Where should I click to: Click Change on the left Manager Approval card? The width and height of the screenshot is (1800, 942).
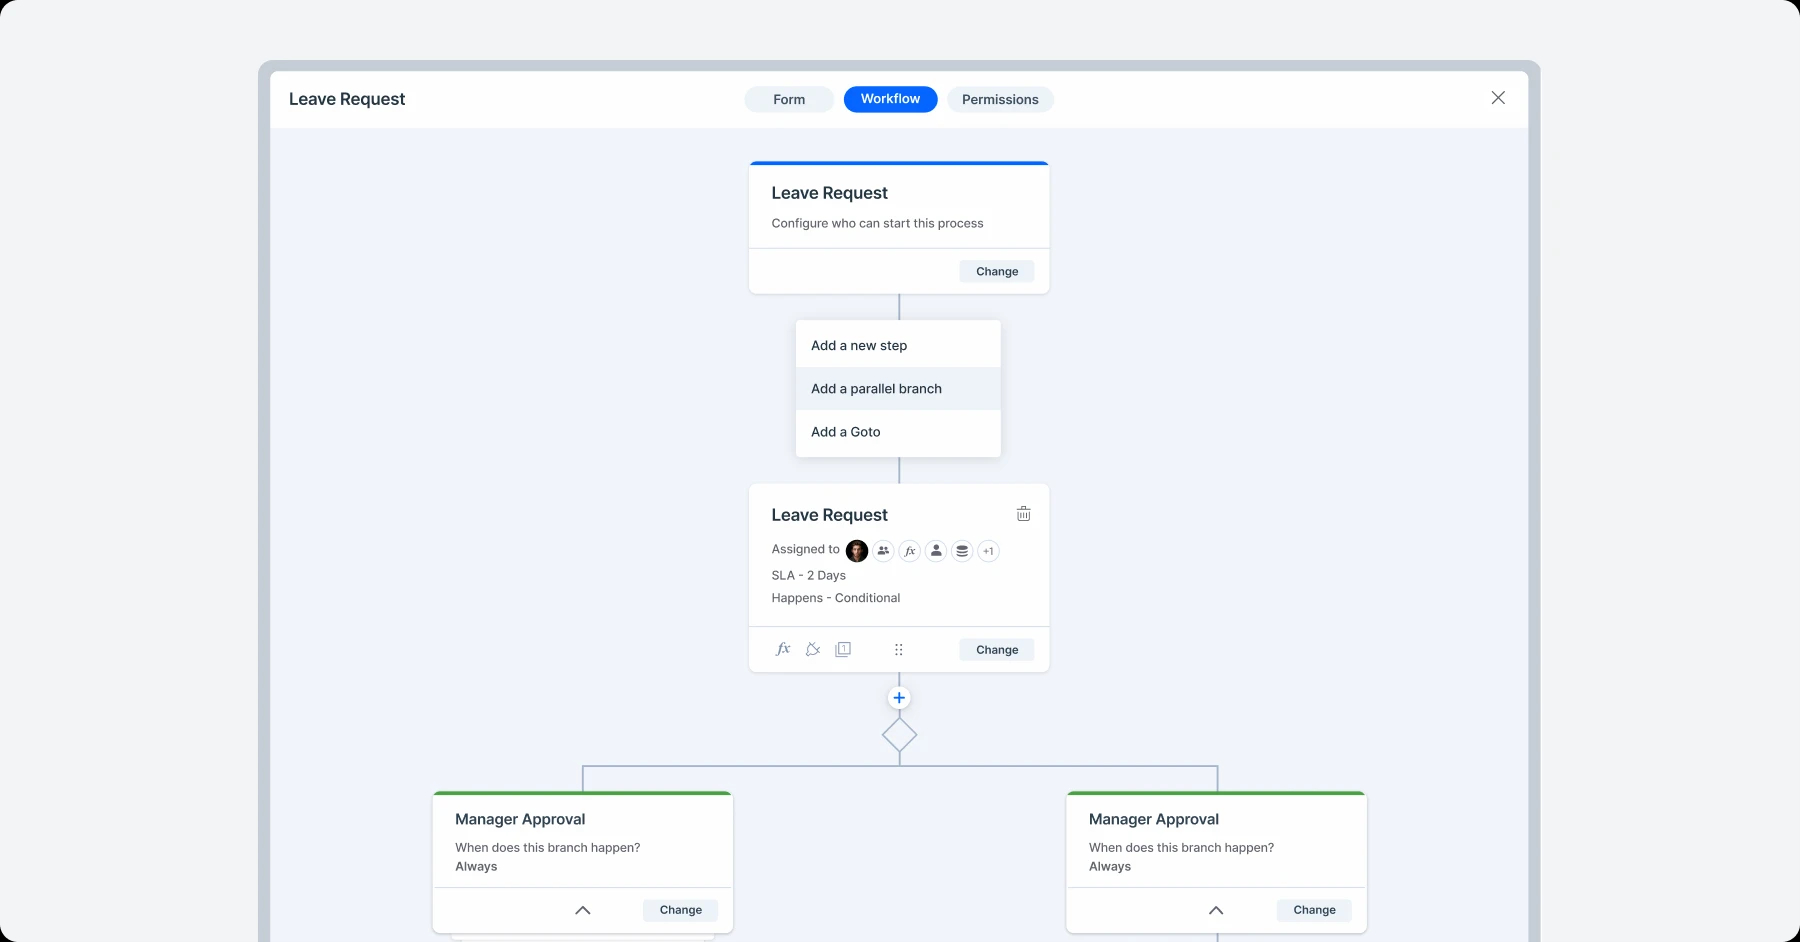point(681,910)
